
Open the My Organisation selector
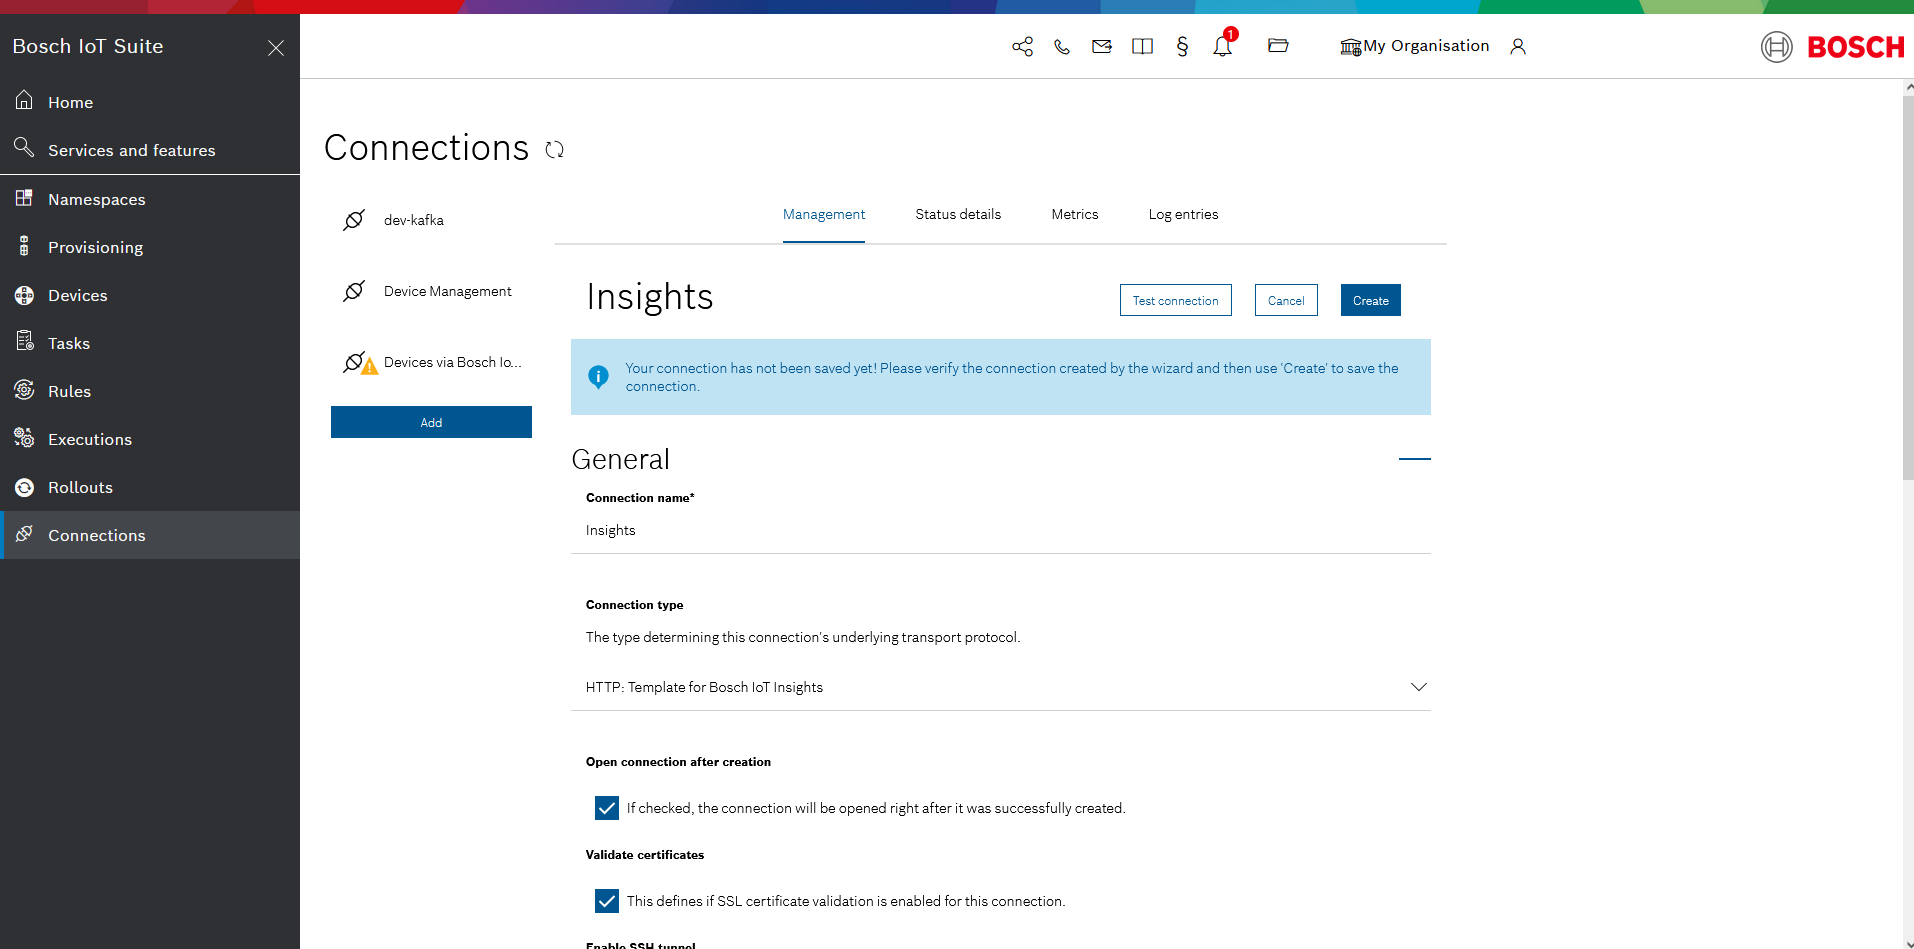(x=1414, y=46)
